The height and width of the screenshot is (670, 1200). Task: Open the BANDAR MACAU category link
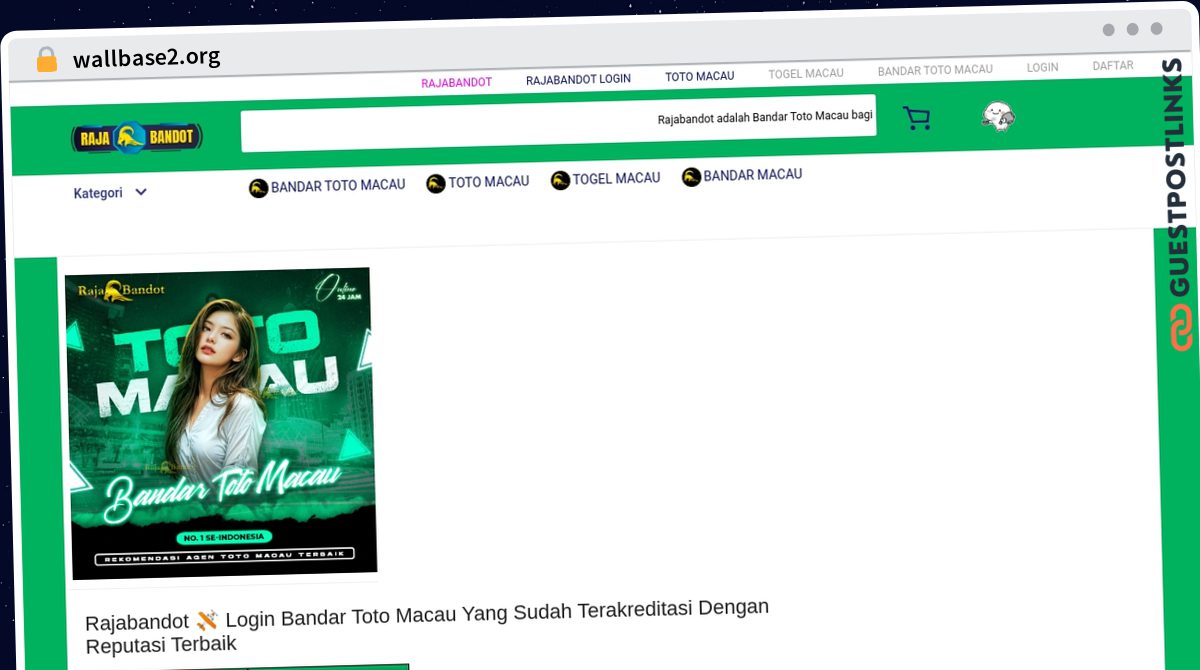coord(752,175)
